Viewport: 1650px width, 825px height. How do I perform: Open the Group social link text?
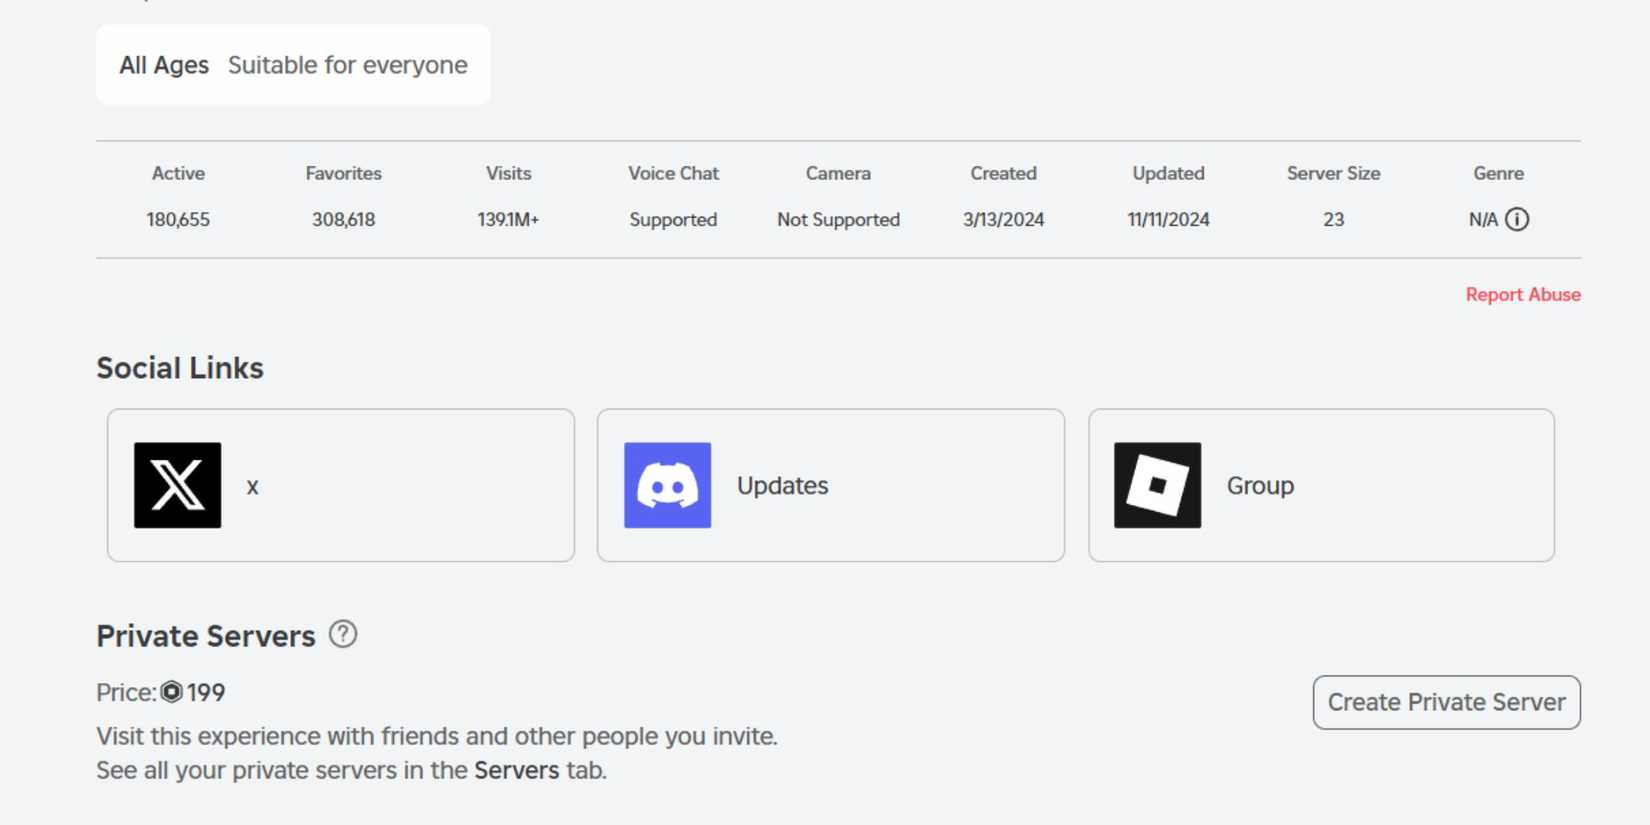pos(1260,486)
